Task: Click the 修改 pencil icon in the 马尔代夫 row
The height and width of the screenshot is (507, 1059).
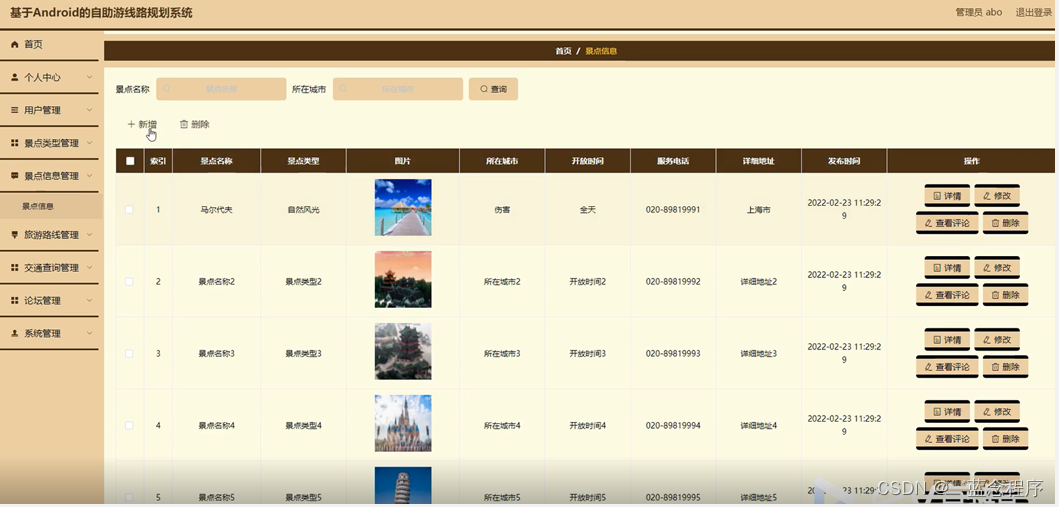Action: coord(987,196)
